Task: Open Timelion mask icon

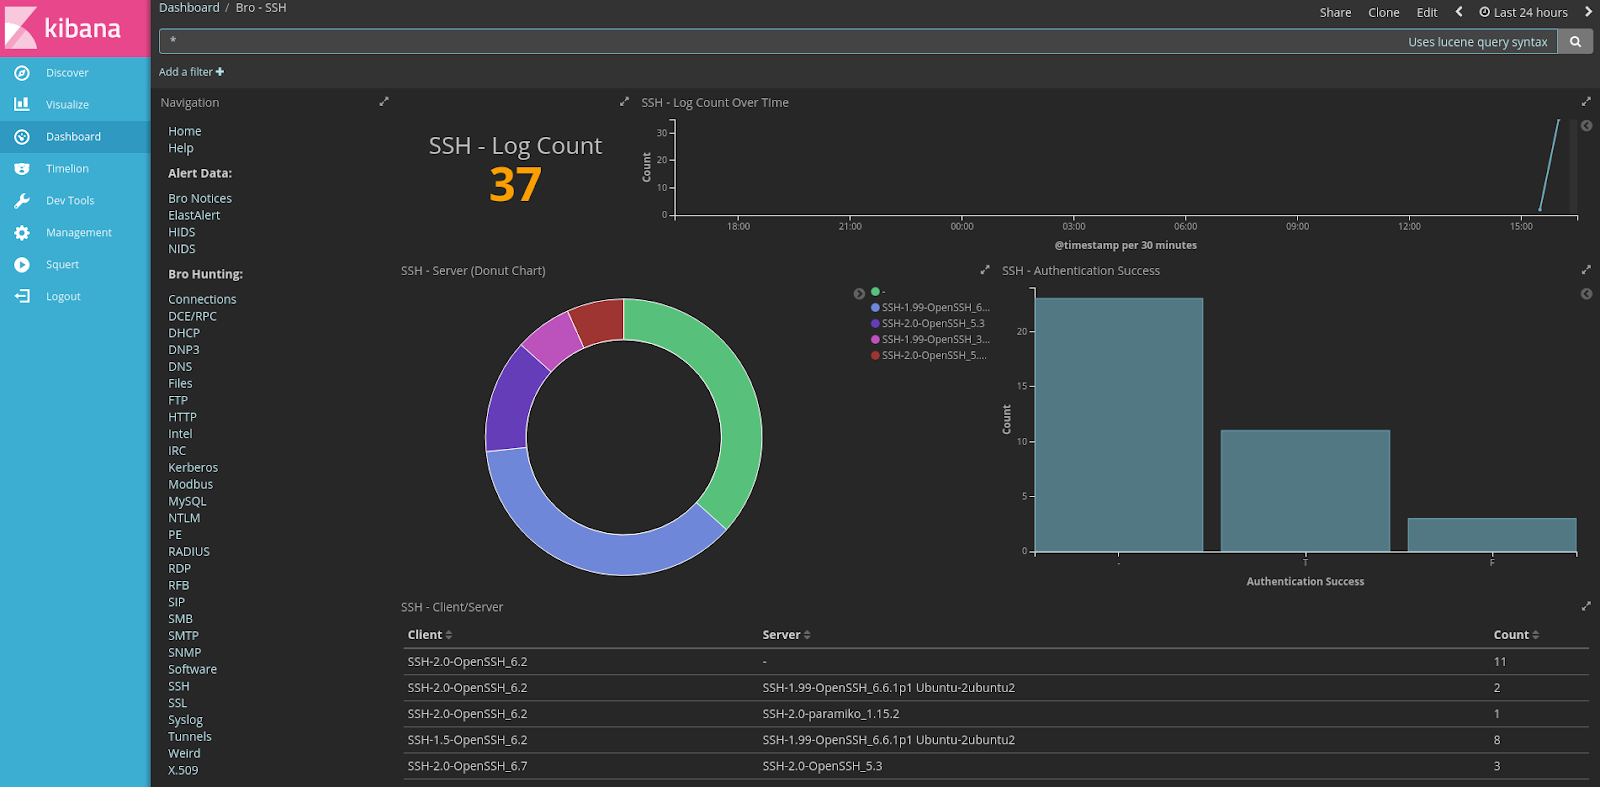Action: (x=22, y=169)
